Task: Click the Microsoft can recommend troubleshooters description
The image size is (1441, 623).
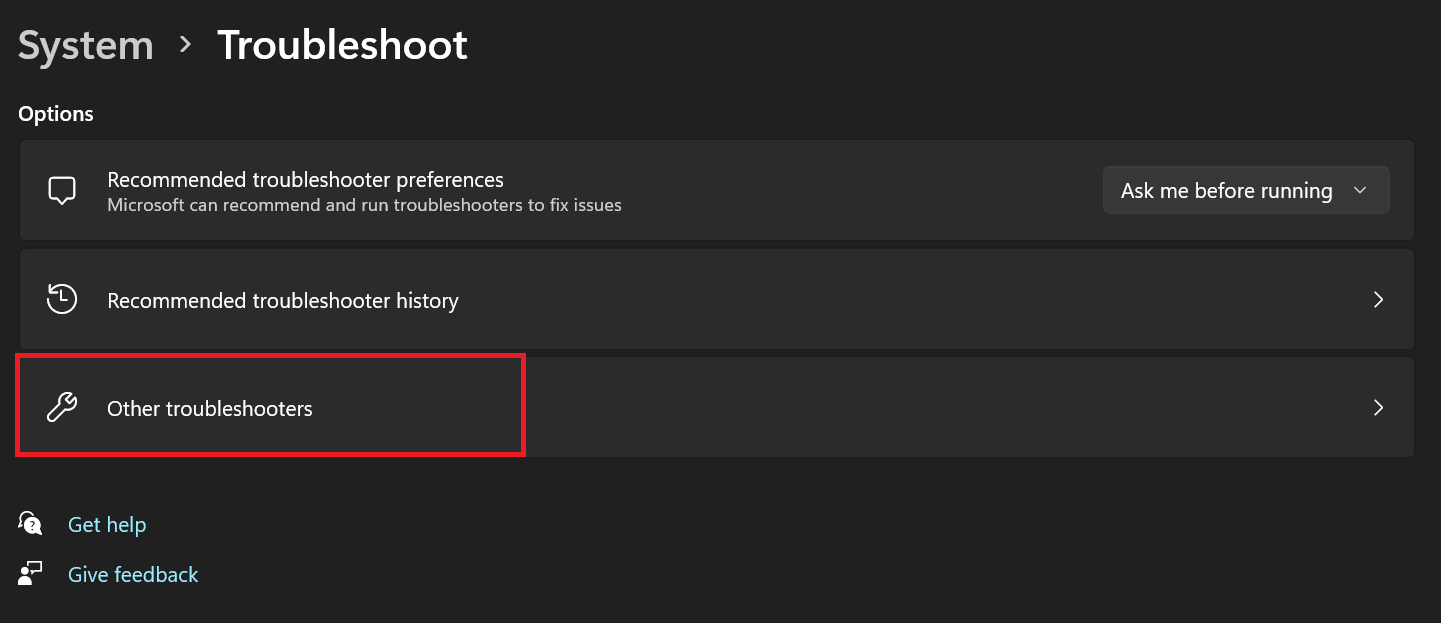Action: click(x=364, y=205)
